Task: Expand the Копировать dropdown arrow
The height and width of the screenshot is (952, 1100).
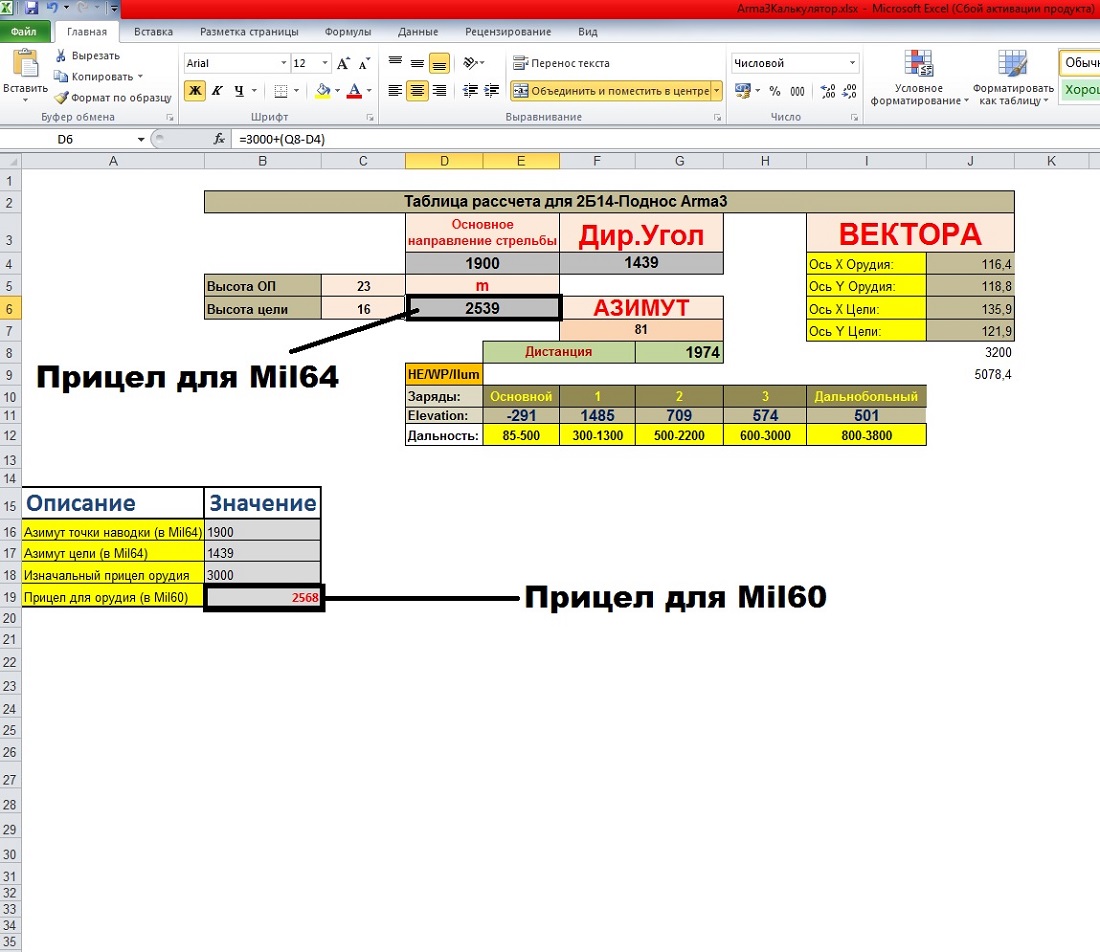Action: 140,76
